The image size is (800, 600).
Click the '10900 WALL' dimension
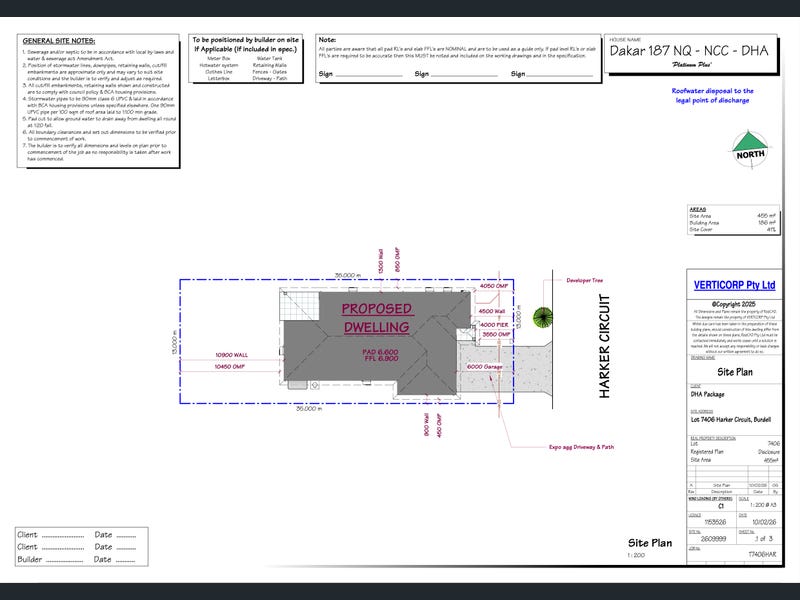click(231, 355)
